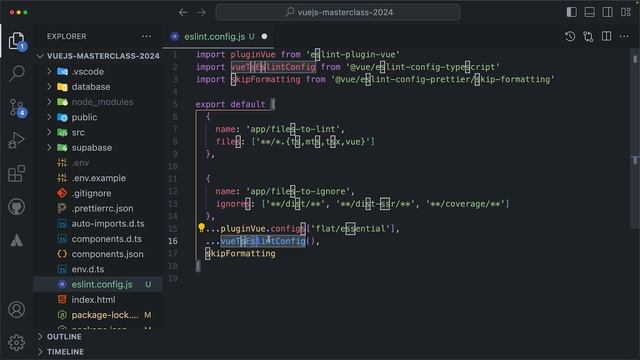
Task: Close the eslint.config.js tab via unsaved dot
Action: coord(264,36)
